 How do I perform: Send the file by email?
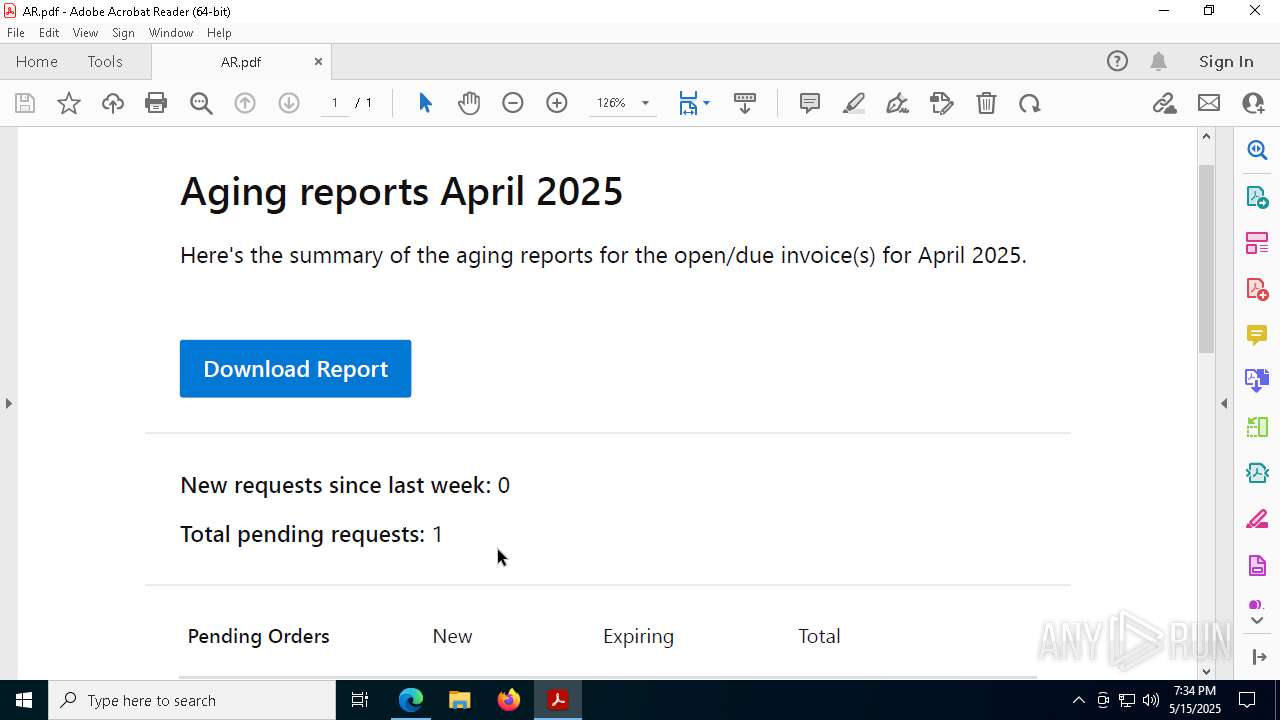[x=1209, y=103]
